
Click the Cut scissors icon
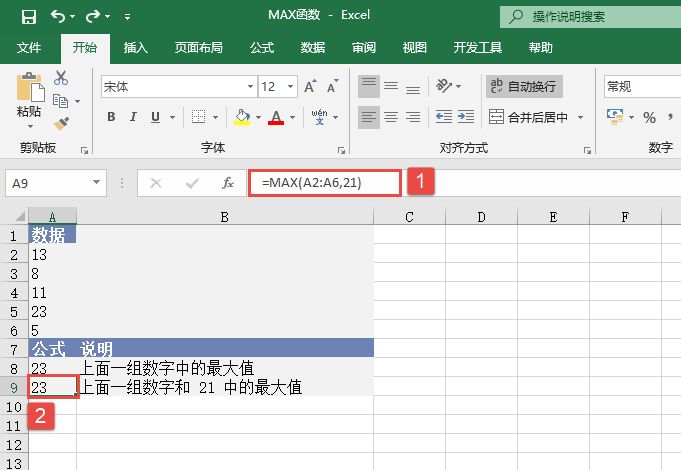click(61, 78)
